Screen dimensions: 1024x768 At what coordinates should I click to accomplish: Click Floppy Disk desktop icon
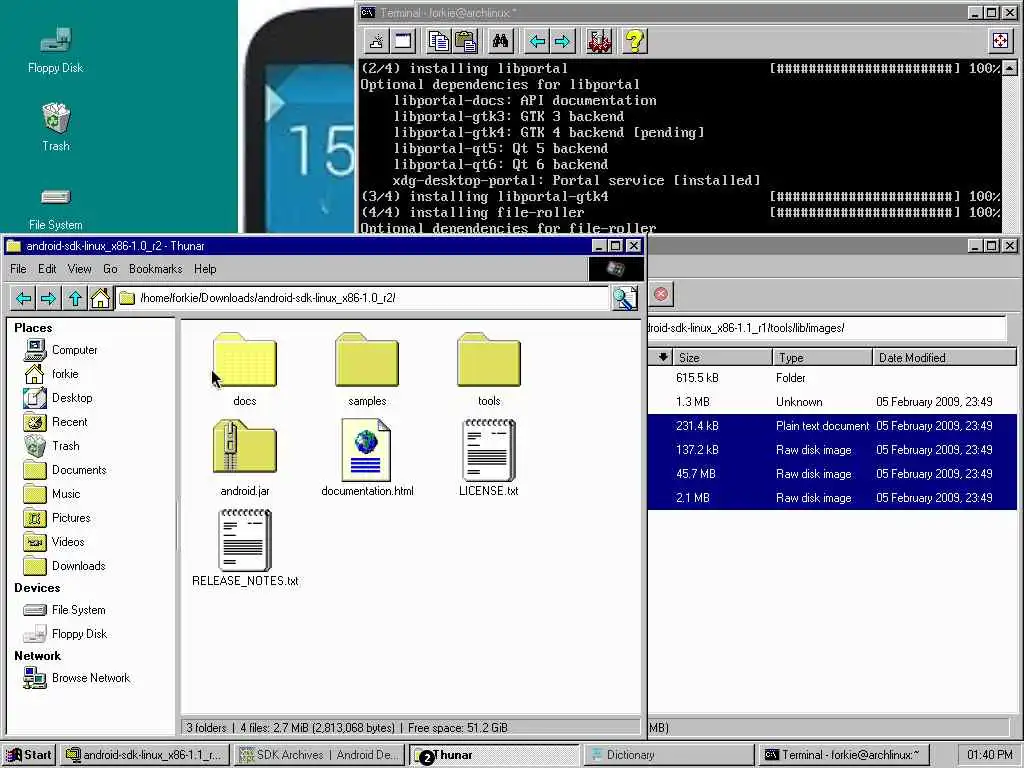56,50
